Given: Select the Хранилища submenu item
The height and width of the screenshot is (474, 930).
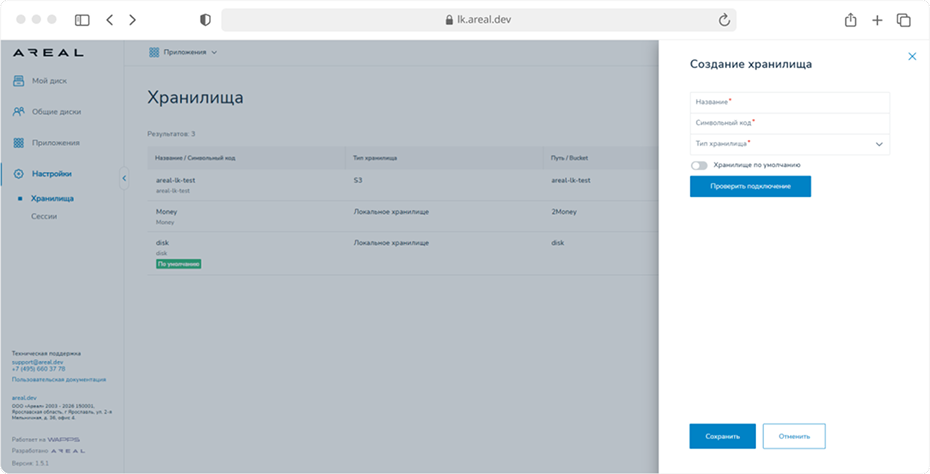Looking at the screenshot, I should click(x=52, y=199).
